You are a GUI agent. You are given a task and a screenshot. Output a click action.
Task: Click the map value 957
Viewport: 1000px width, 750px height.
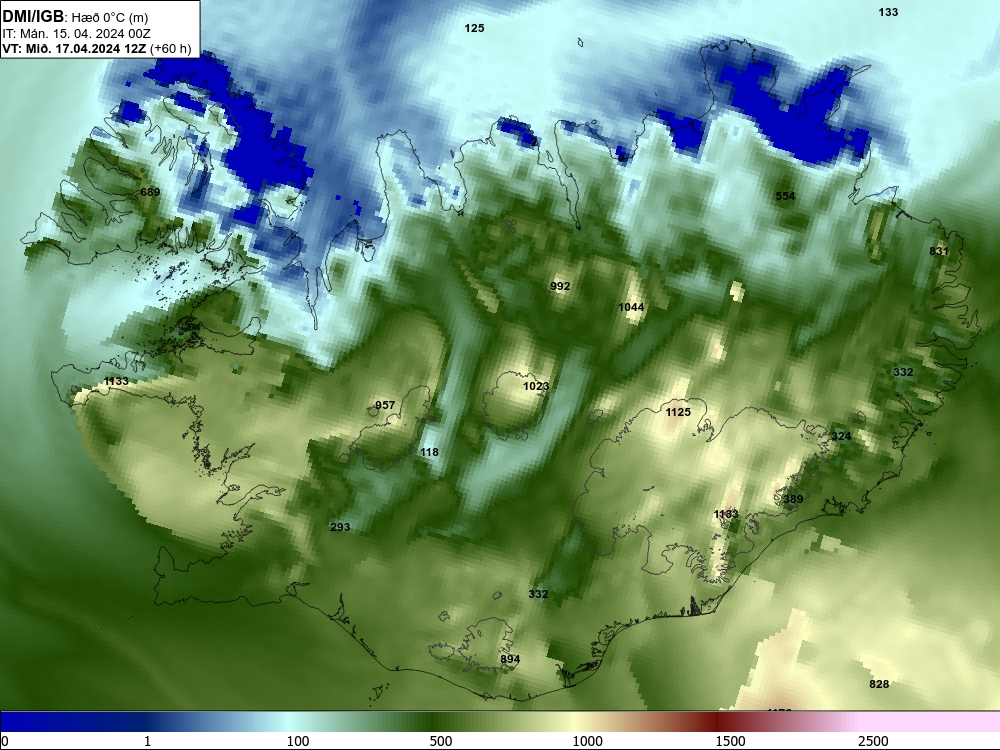(385, 406)
